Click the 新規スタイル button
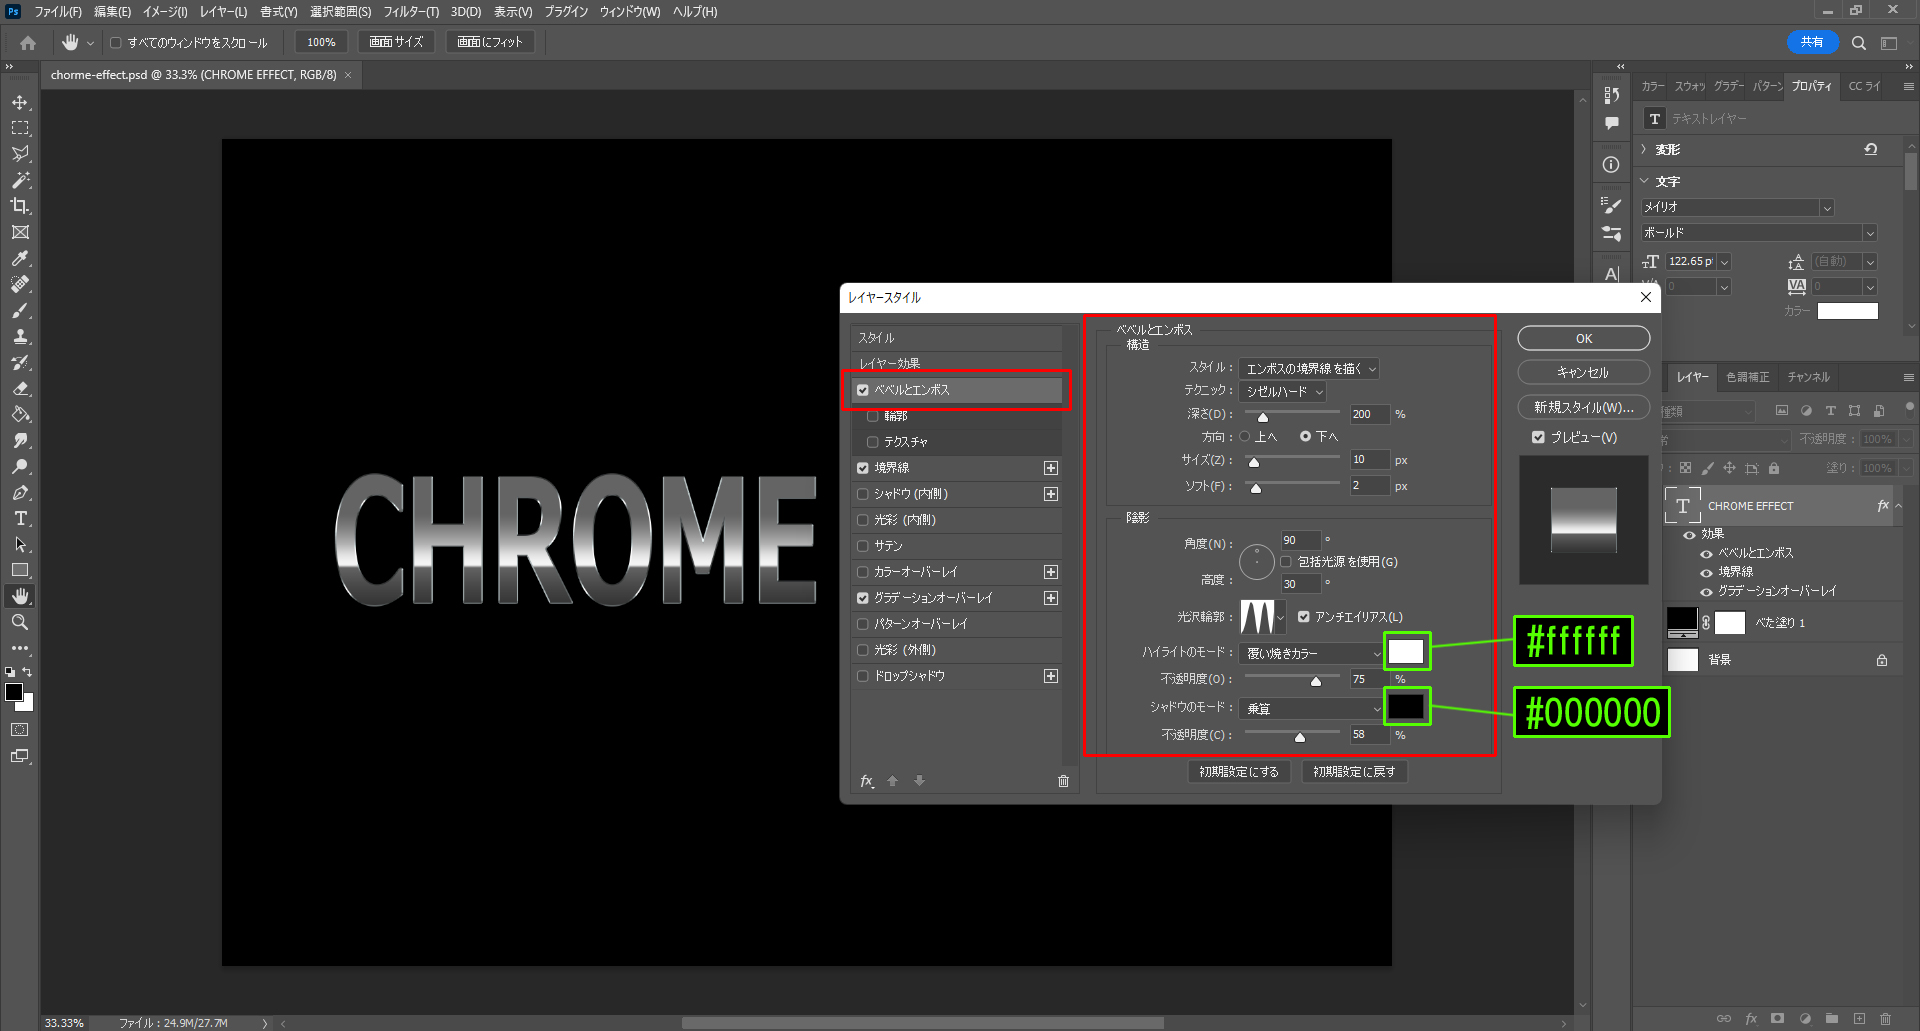1920x1031 pixels. pyautogui.click(x=1583, y=407)
